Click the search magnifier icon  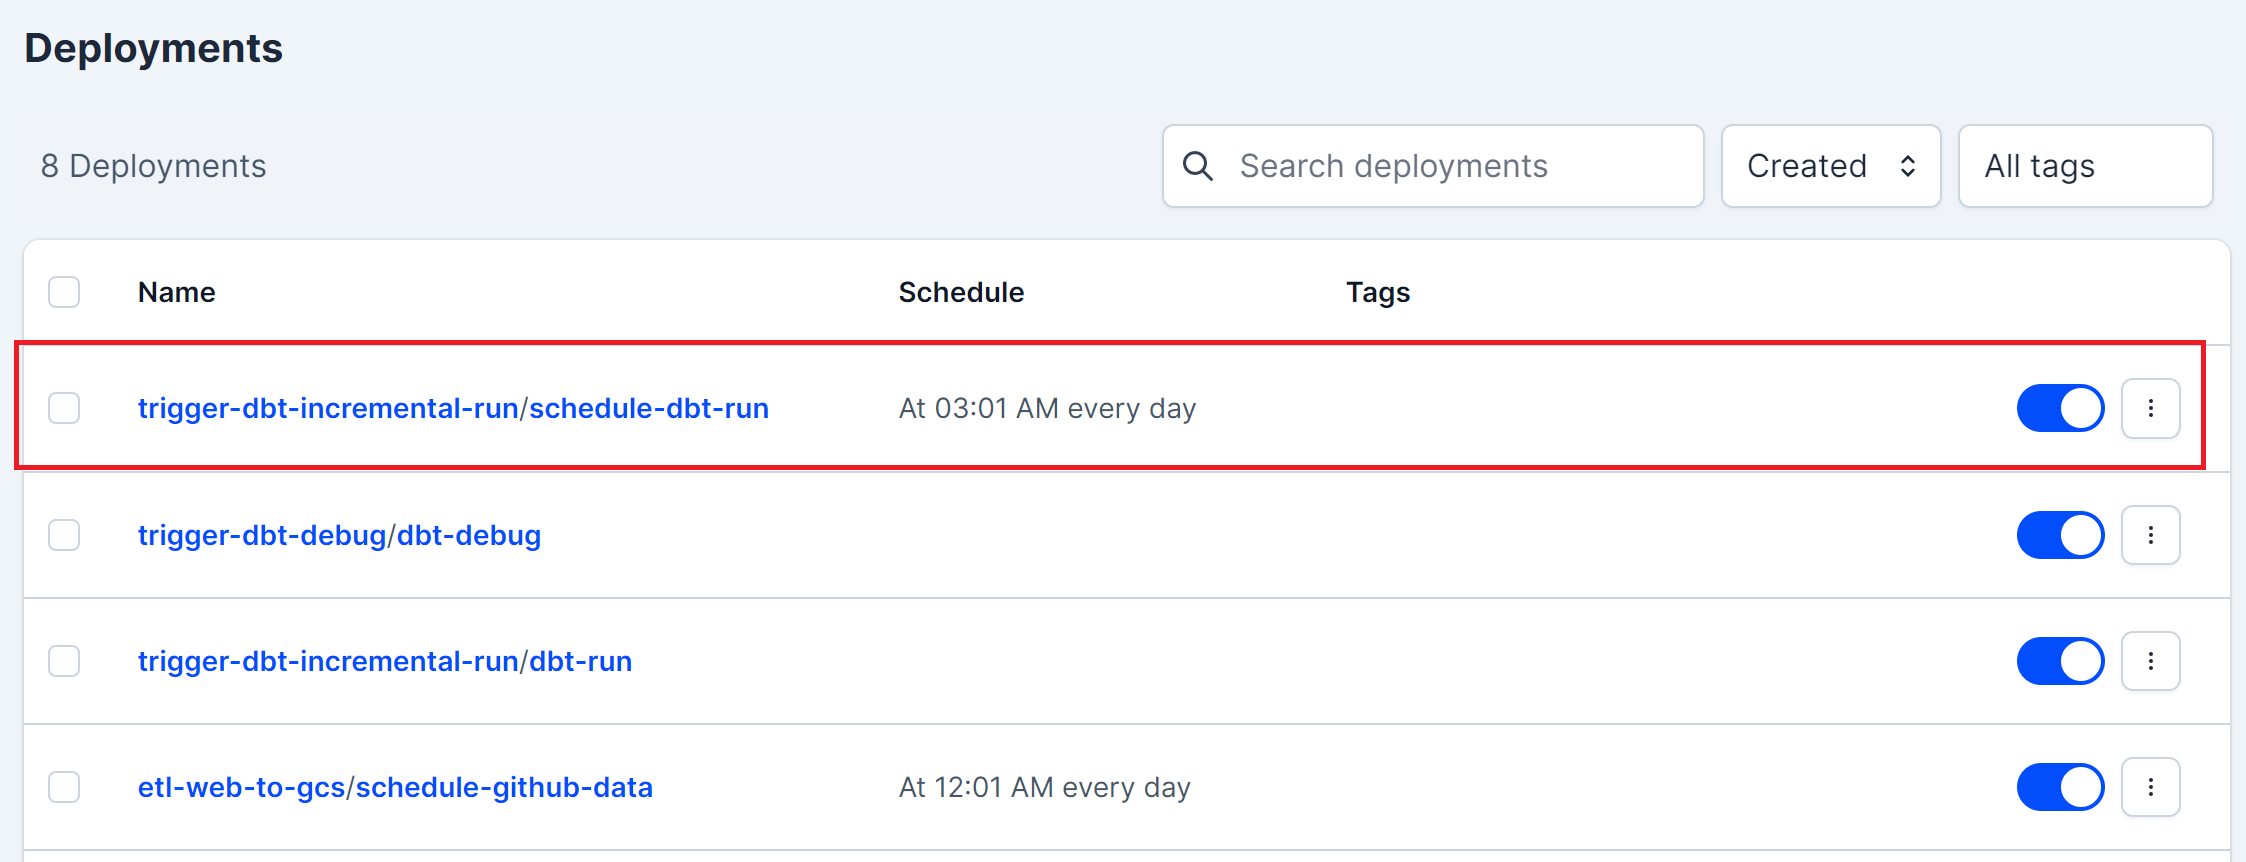pos(1198,166)
